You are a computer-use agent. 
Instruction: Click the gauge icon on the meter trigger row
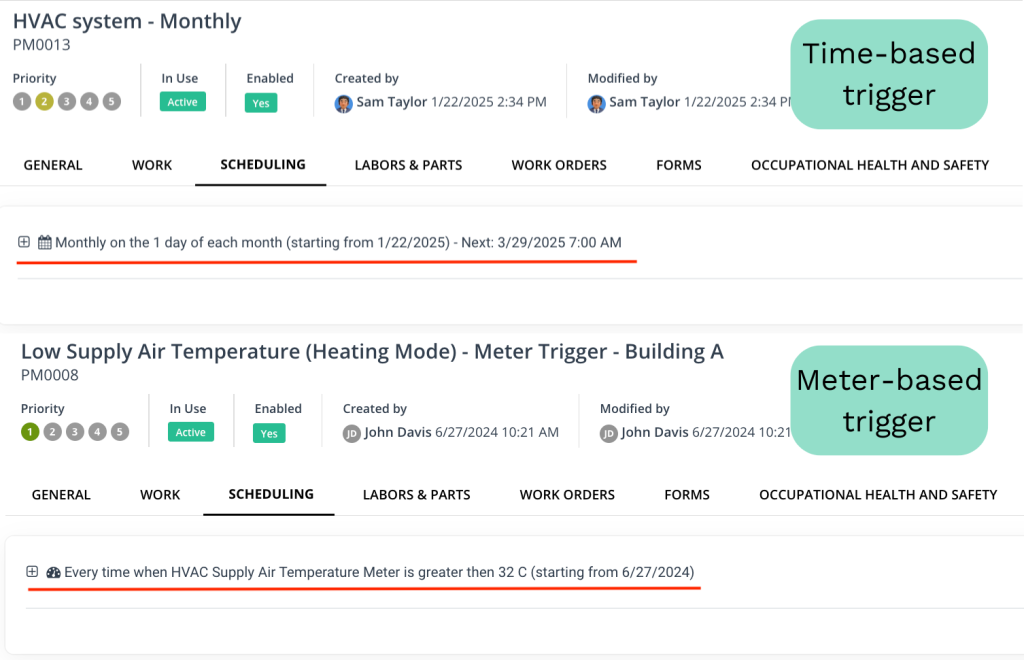tap(52, 572)
